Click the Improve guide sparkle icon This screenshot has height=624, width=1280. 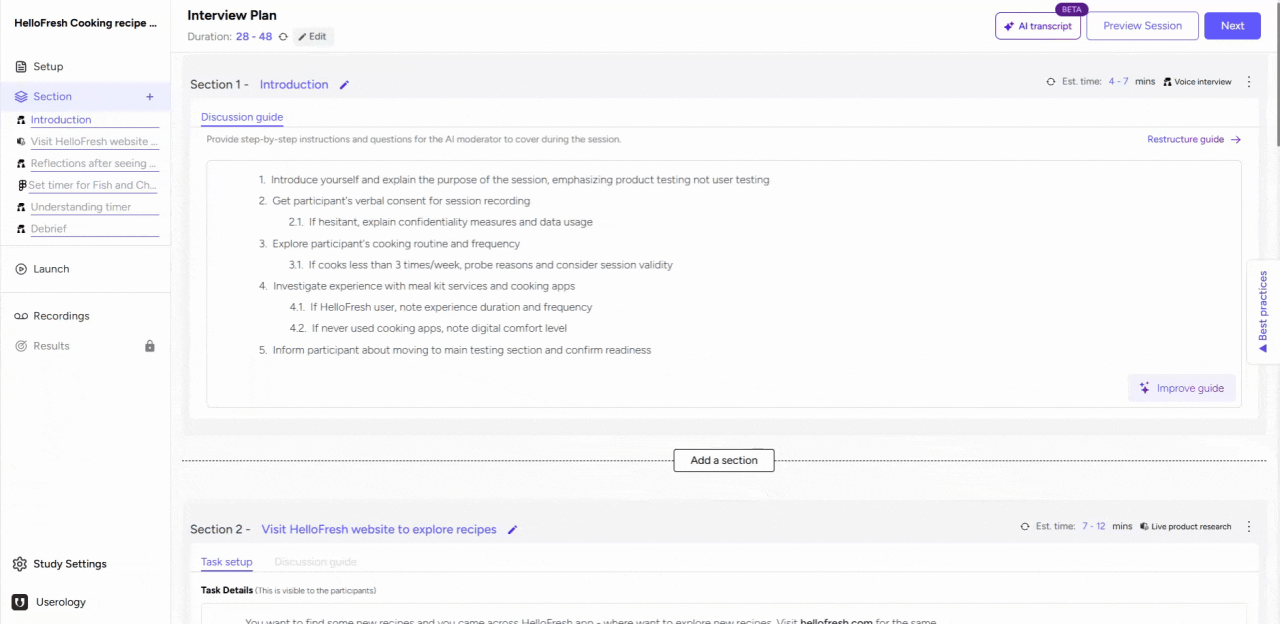[1144, 388]
